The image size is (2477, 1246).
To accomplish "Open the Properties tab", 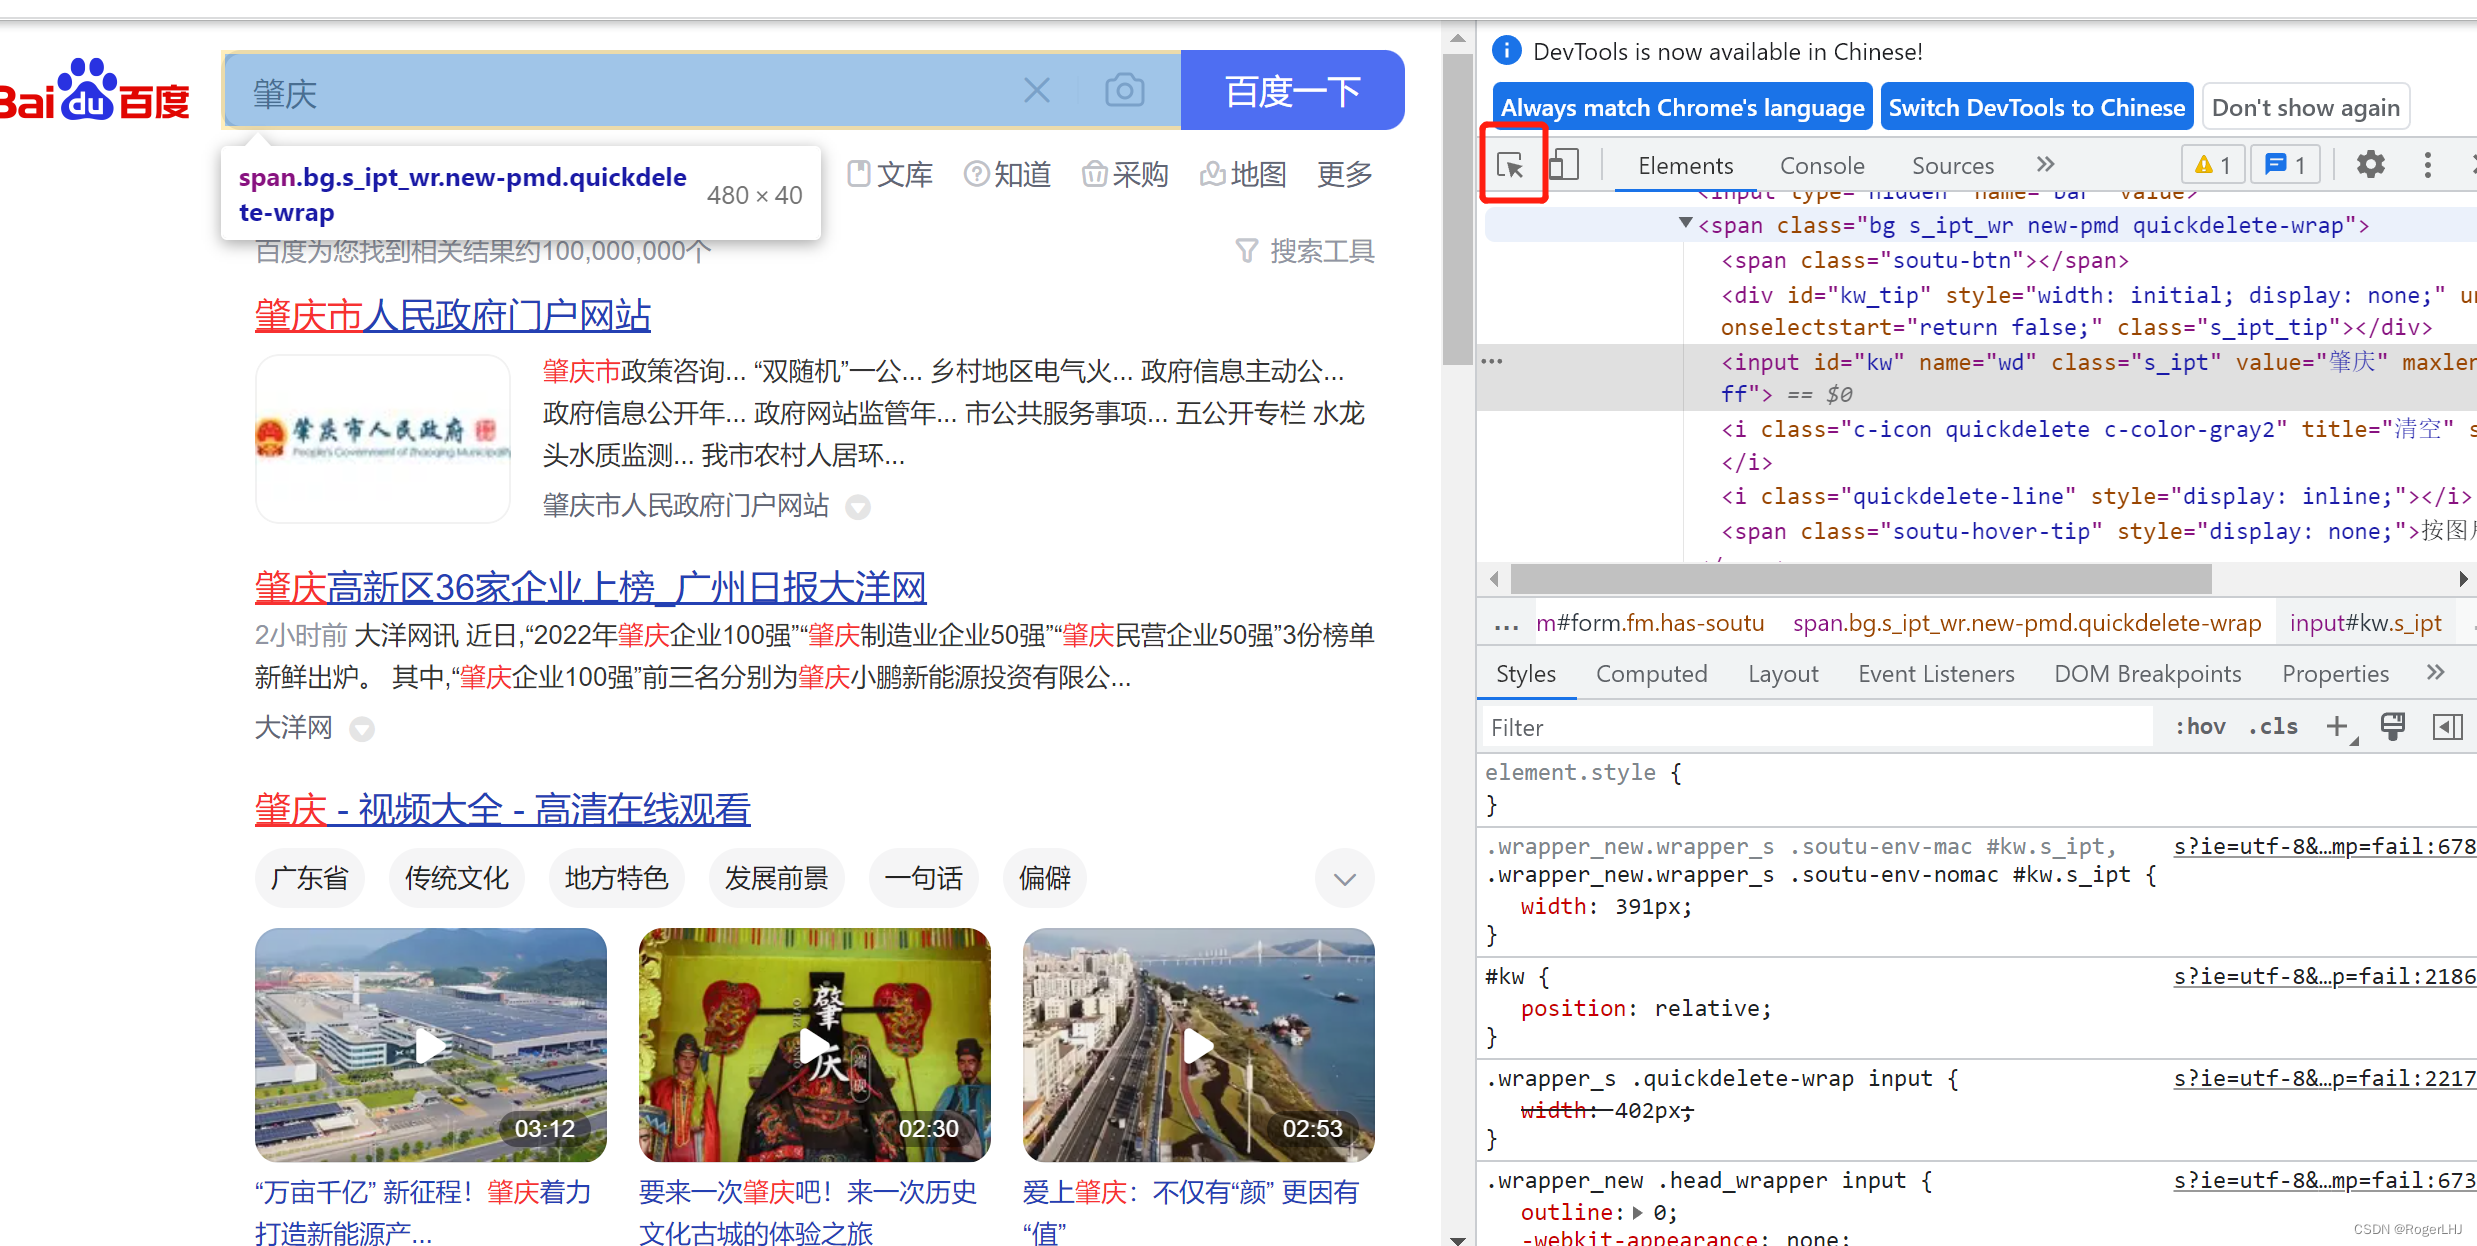I will click(2335, 674).
